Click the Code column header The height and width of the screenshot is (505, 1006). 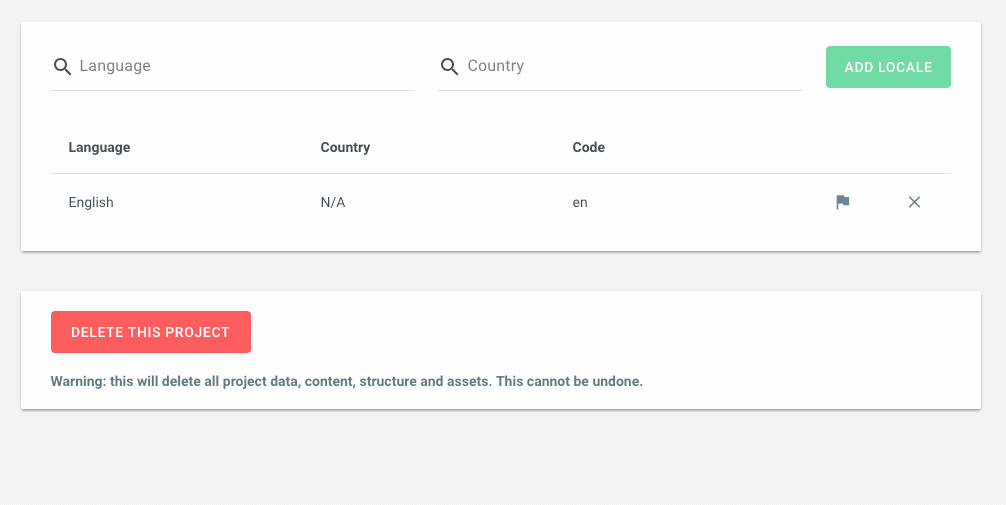click(588, 147)
